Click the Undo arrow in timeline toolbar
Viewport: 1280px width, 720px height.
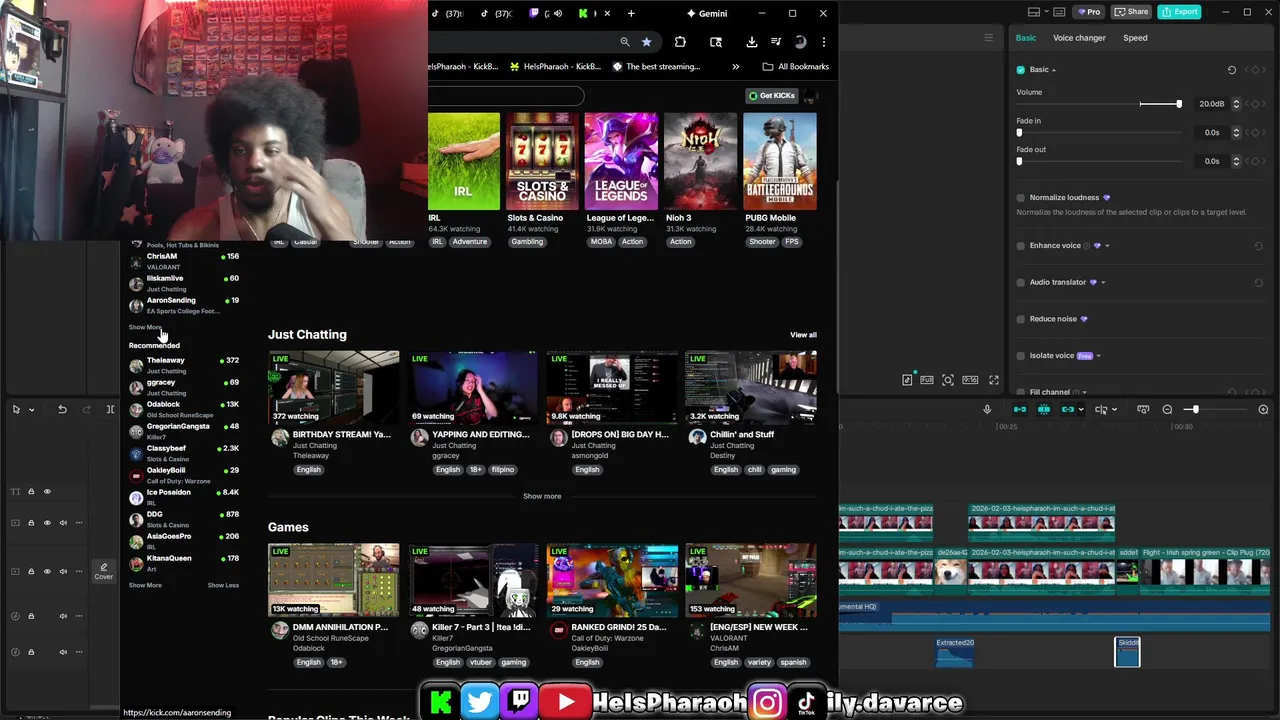coord(62,409)
